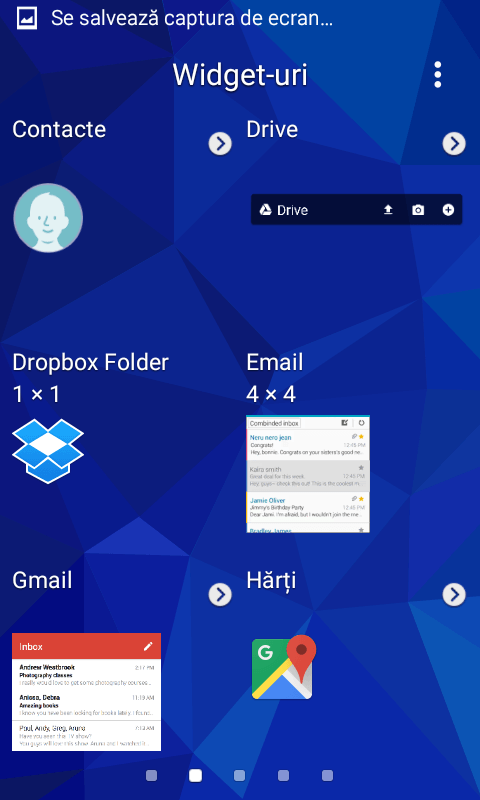Open the three-dot overflow menu
The height and width of the screenshot is (800, 480).
[x=437, y=75]
